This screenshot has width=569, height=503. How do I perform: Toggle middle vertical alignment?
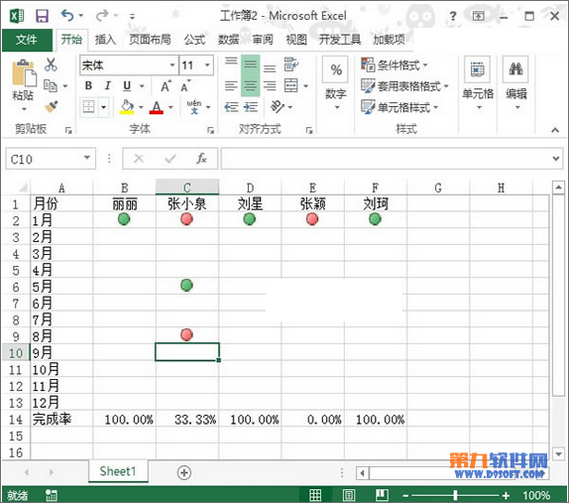tap(250, 65)
